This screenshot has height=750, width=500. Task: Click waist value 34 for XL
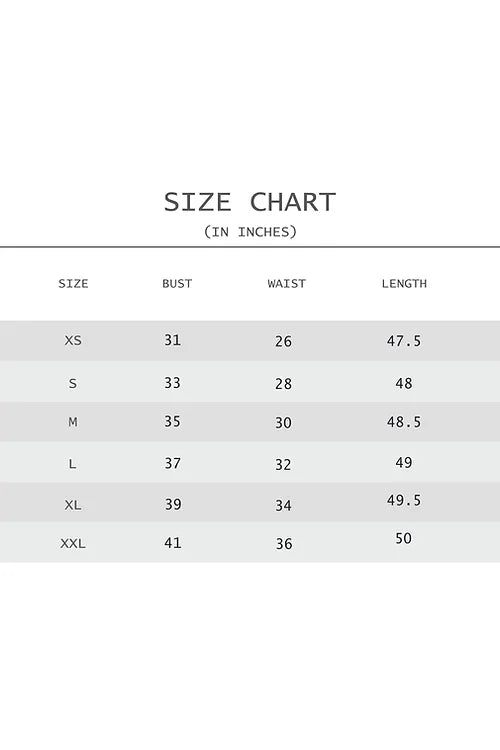(283, 505)
